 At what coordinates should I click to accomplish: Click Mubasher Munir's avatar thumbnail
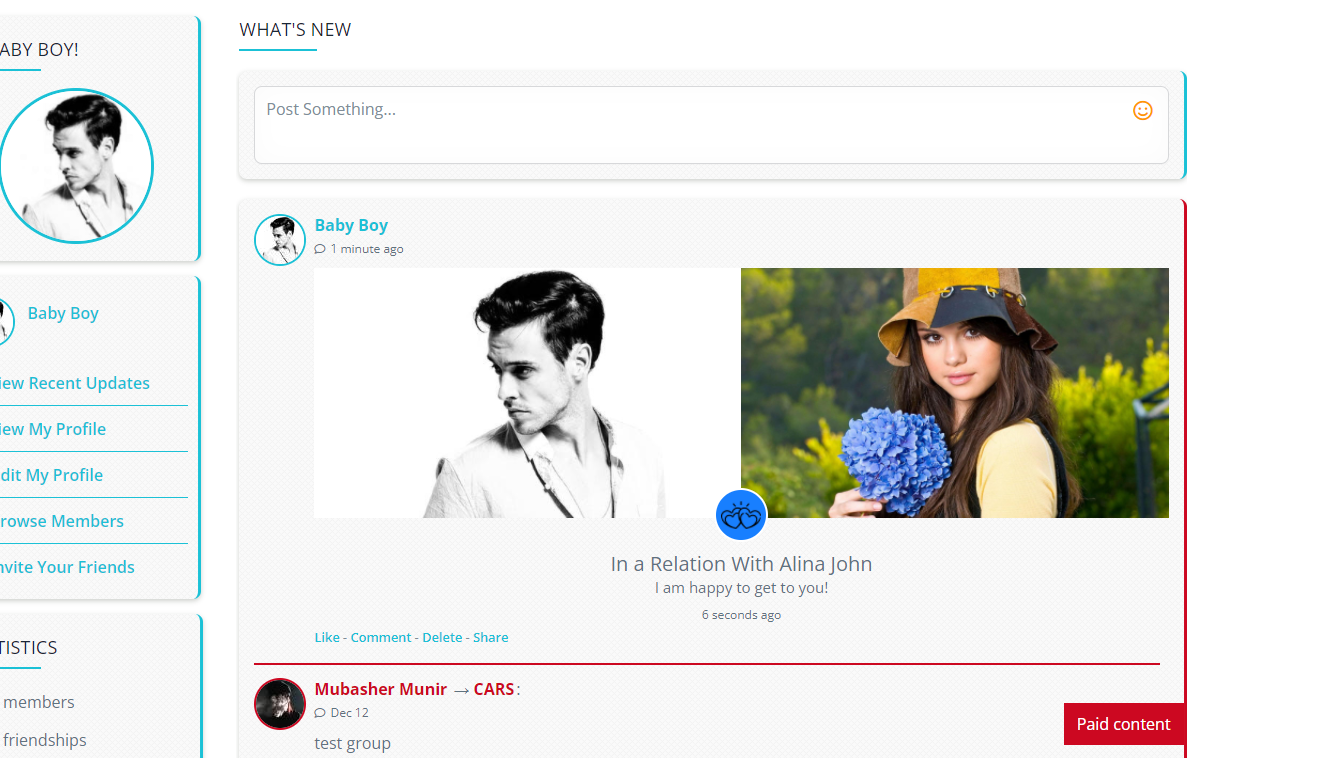pos(280,704)
